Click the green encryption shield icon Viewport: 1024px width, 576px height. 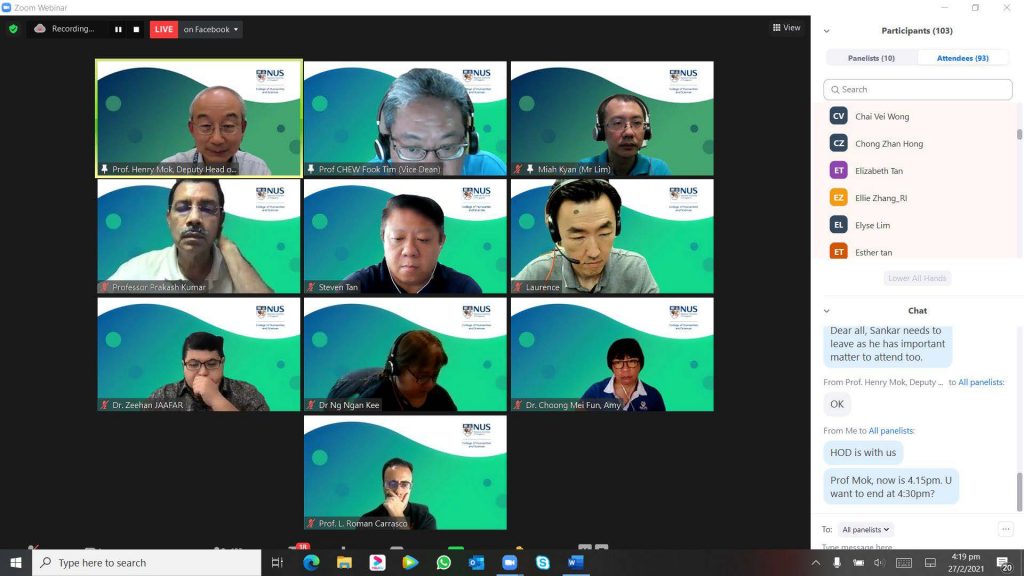pyautogui.click(x=13, y=29)
